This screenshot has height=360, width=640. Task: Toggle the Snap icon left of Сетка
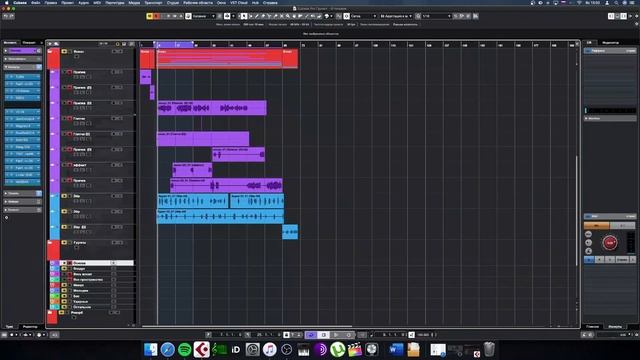(x=347, y=16)
